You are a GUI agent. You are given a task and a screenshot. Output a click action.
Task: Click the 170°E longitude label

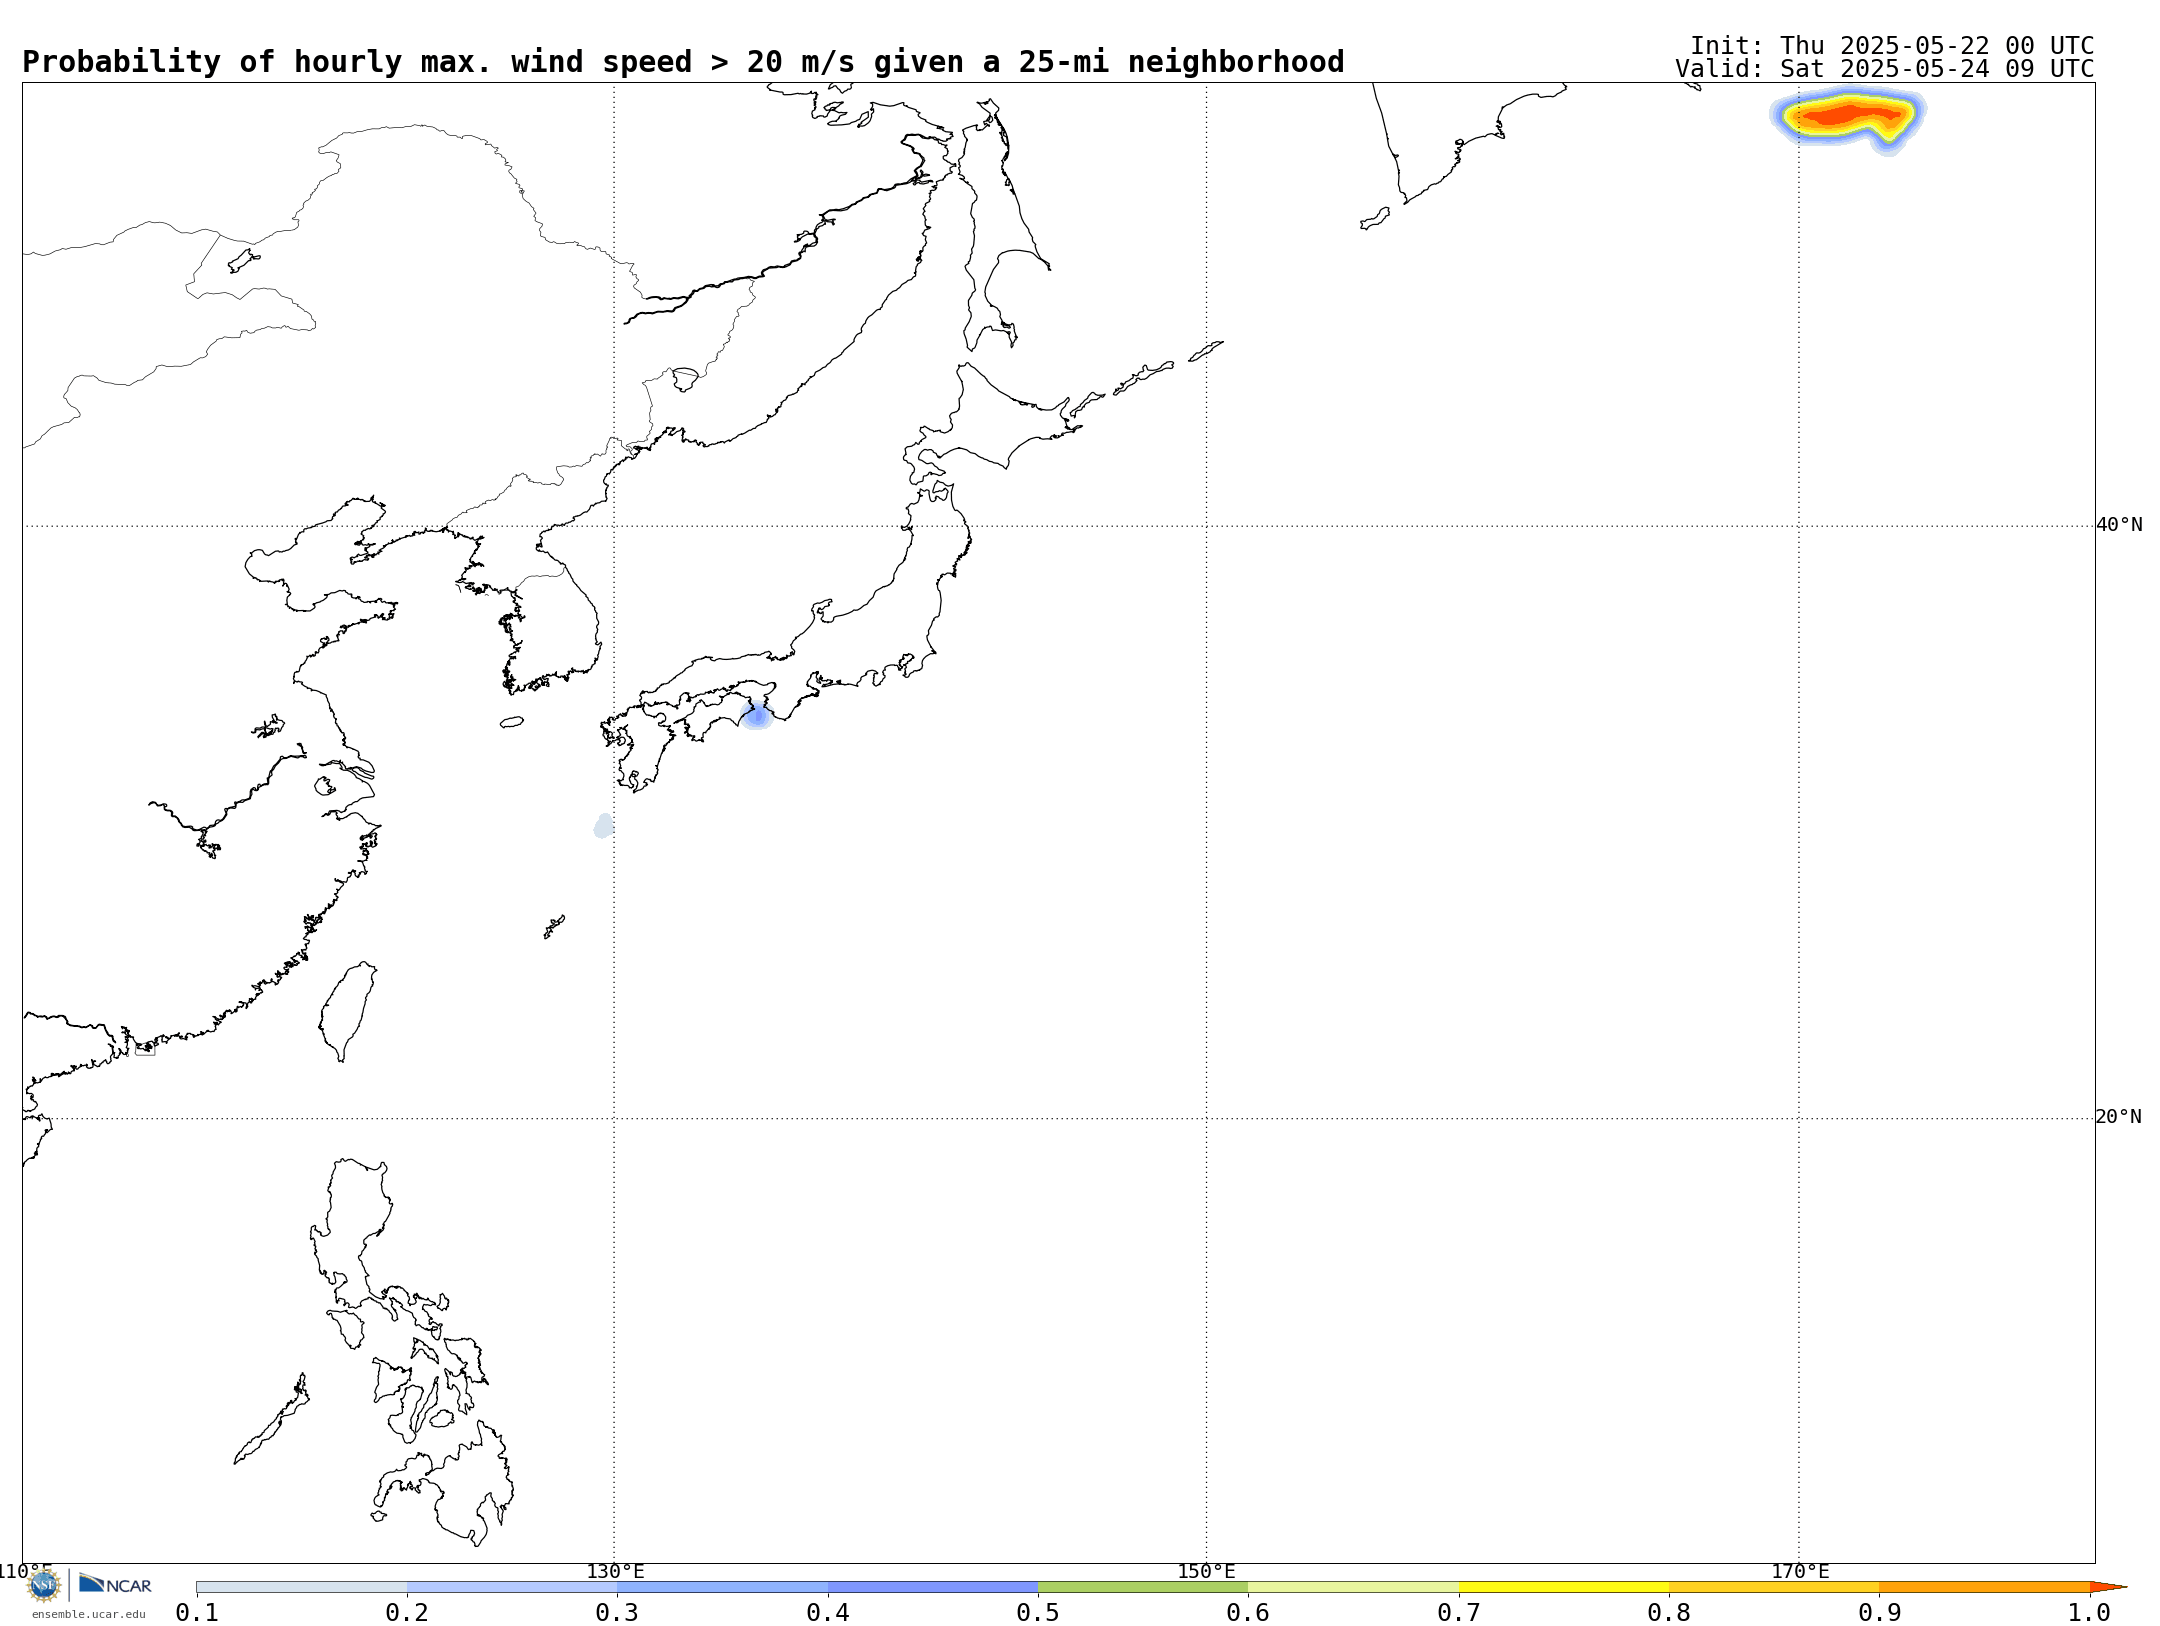[1800, 1571]
